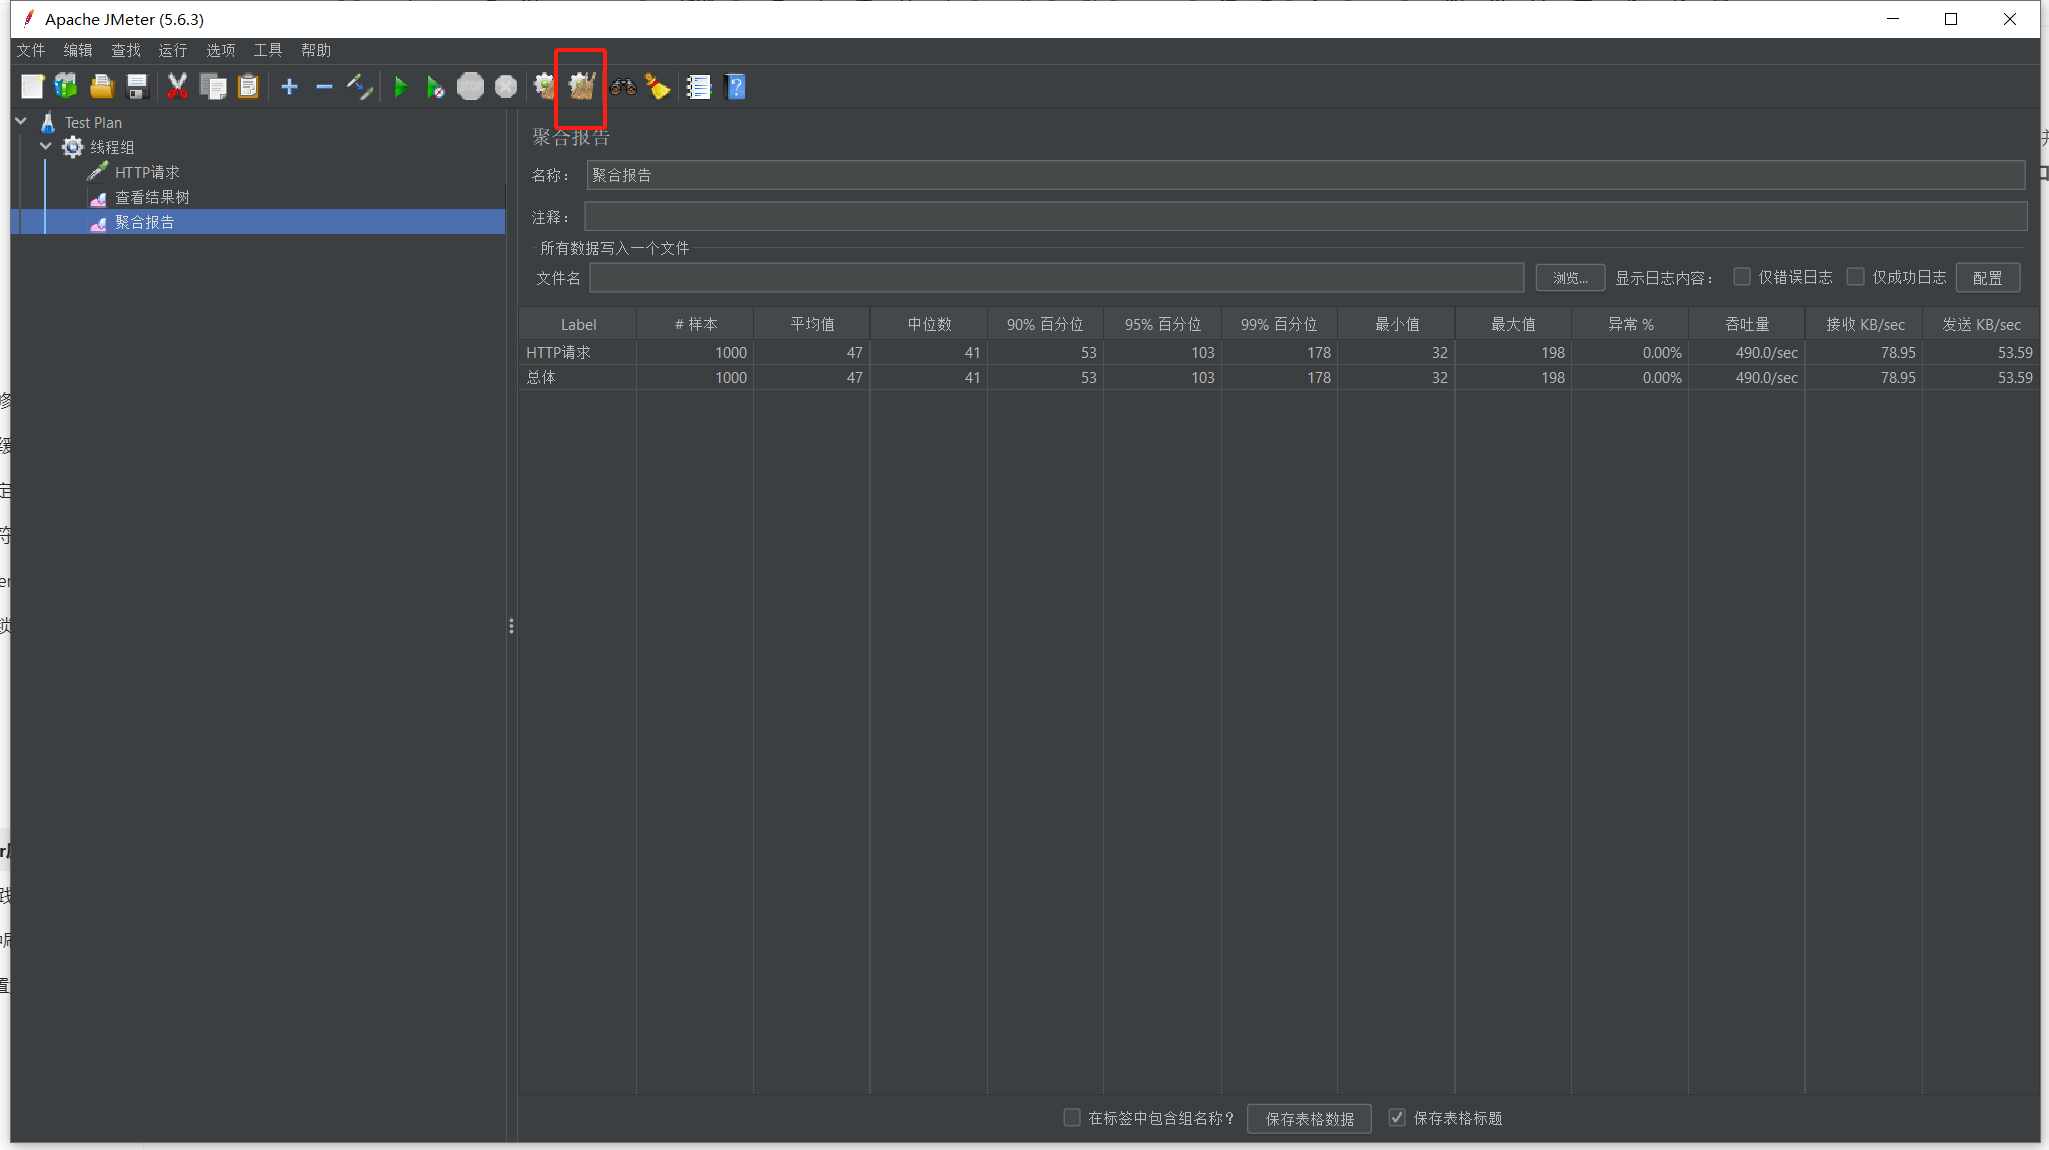
Task: Start the test with green play icon
Action: [400, 87]
